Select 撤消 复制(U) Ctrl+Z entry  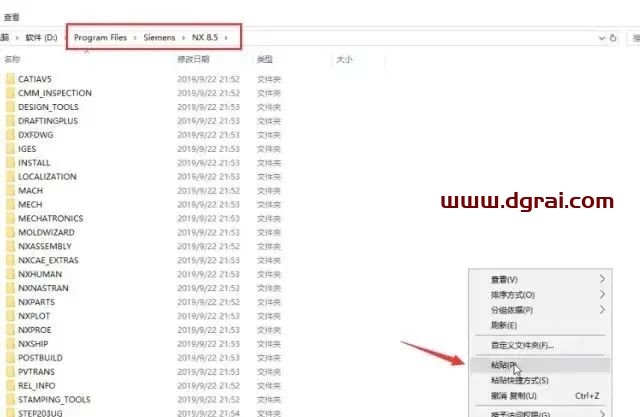click(x=540, y=396)
